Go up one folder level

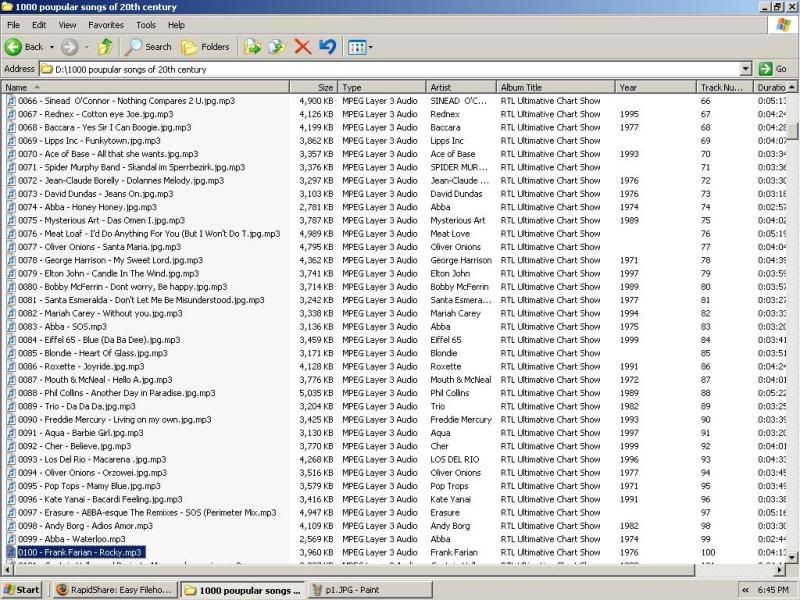[105, 47]
